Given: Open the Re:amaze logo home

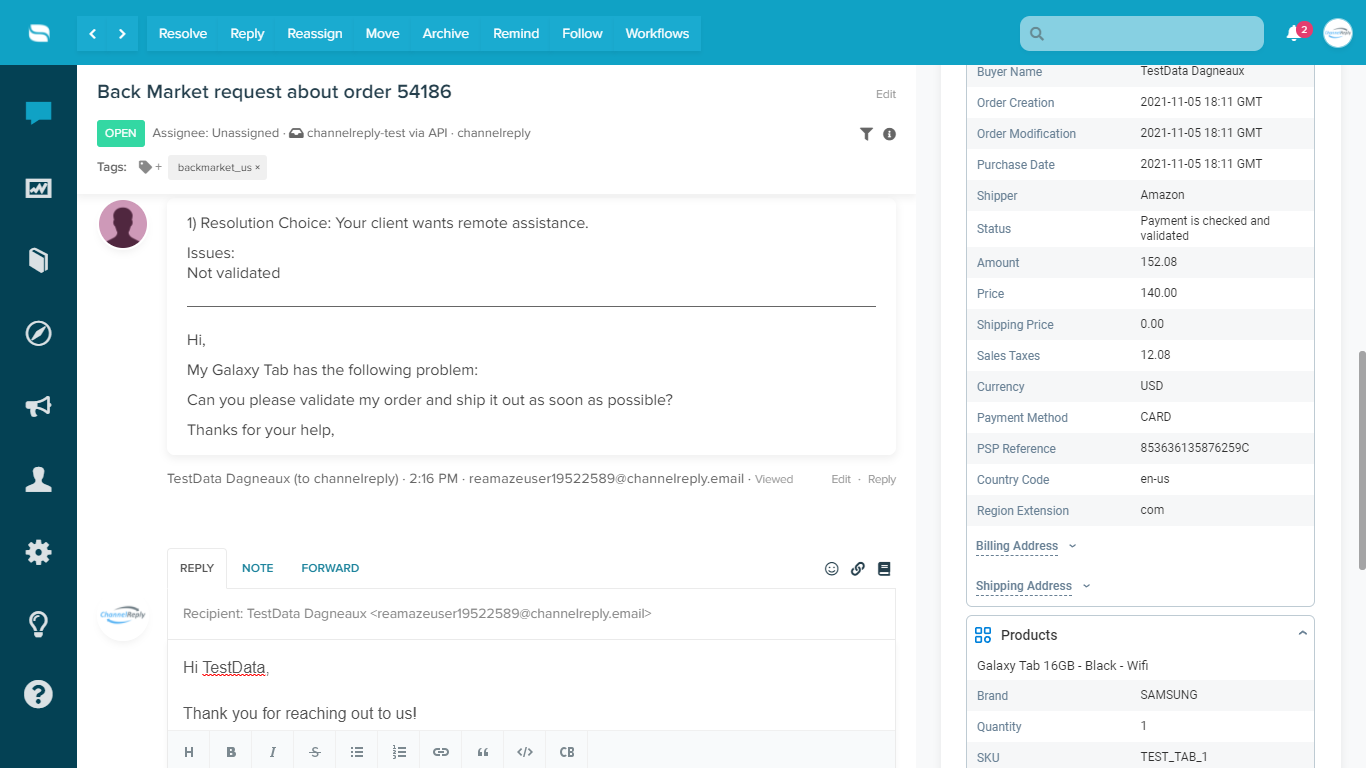Looking at the screenshot, I should coord(38,33).
